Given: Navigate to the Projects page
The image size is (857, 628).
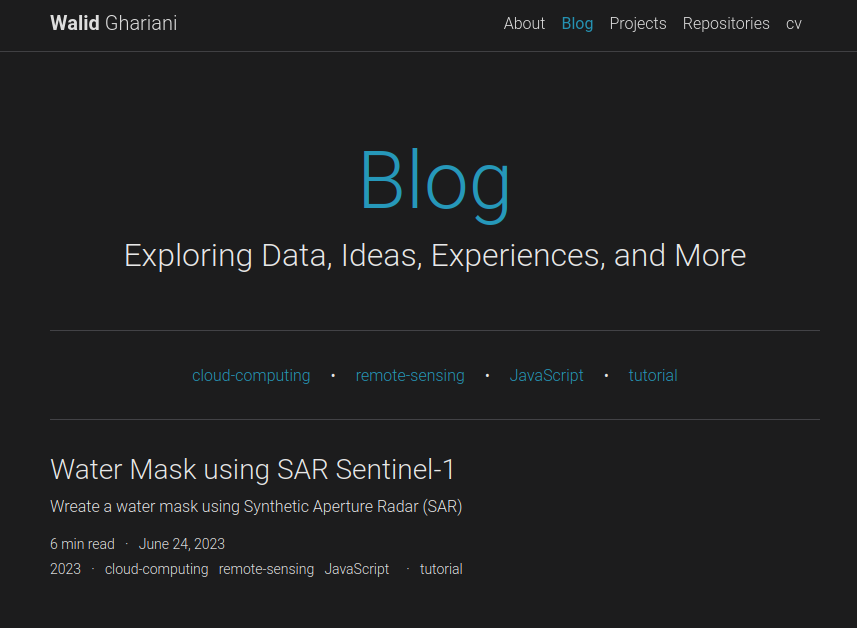Looking at the screenshot, I should 638,23.
